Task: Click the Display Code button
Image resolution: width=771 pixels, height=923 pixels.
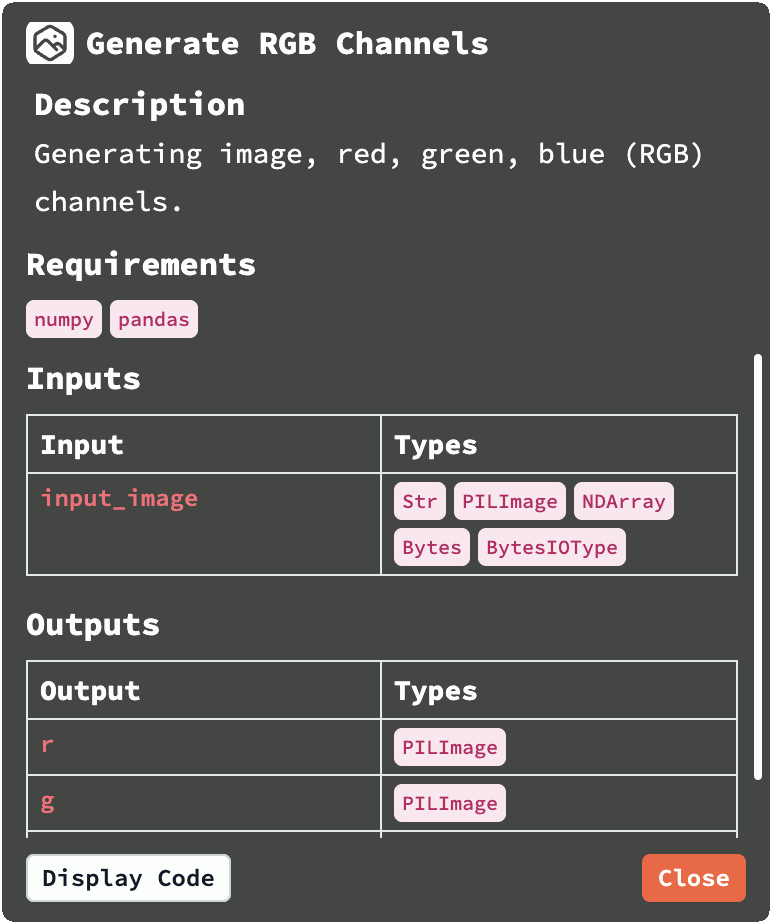Action: click(128, 878)
